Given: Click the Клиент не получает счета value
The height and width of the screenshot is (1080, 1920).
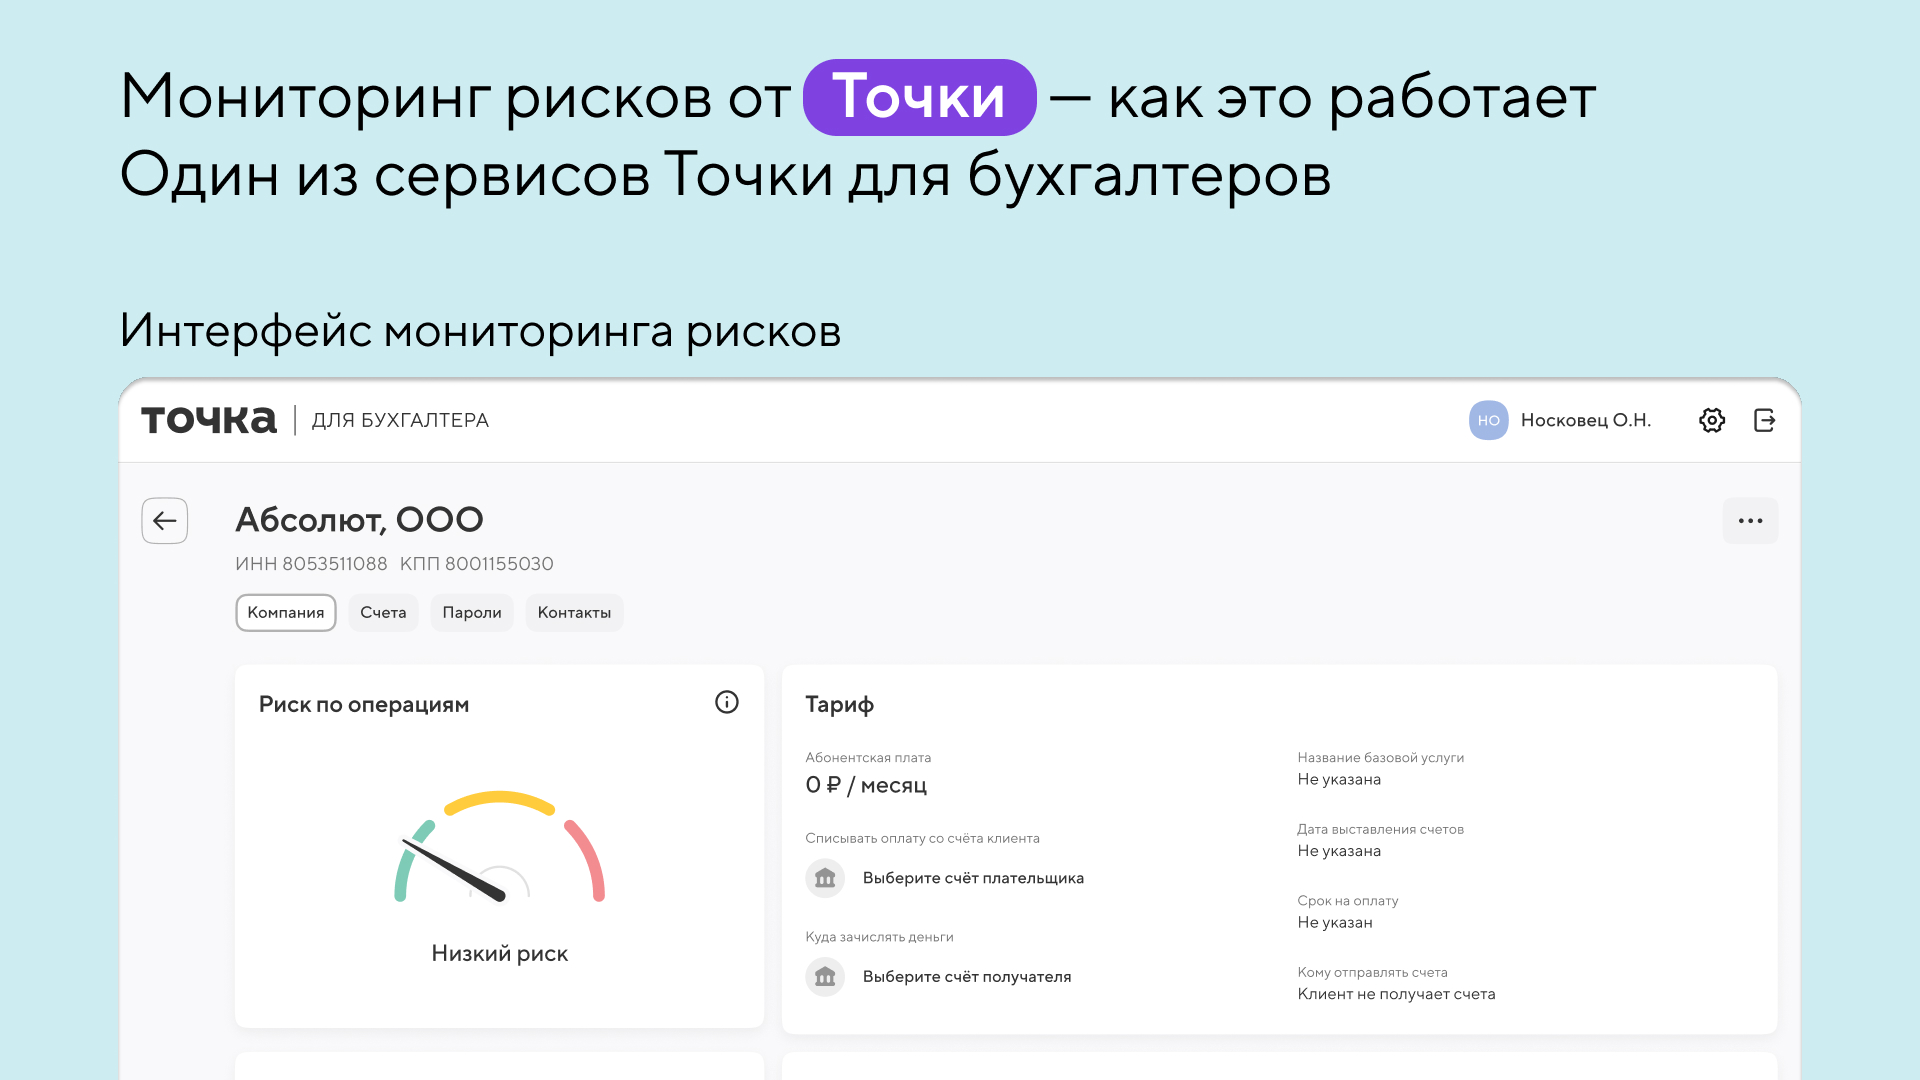Looking at the screenshot, I should point(1396,994).
